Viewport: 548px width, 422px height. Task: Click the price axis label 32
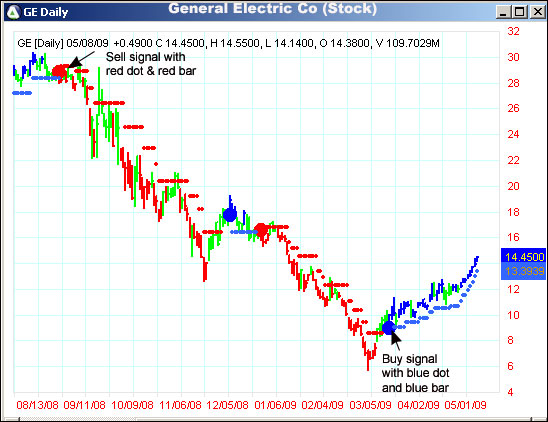coord(513,31)
